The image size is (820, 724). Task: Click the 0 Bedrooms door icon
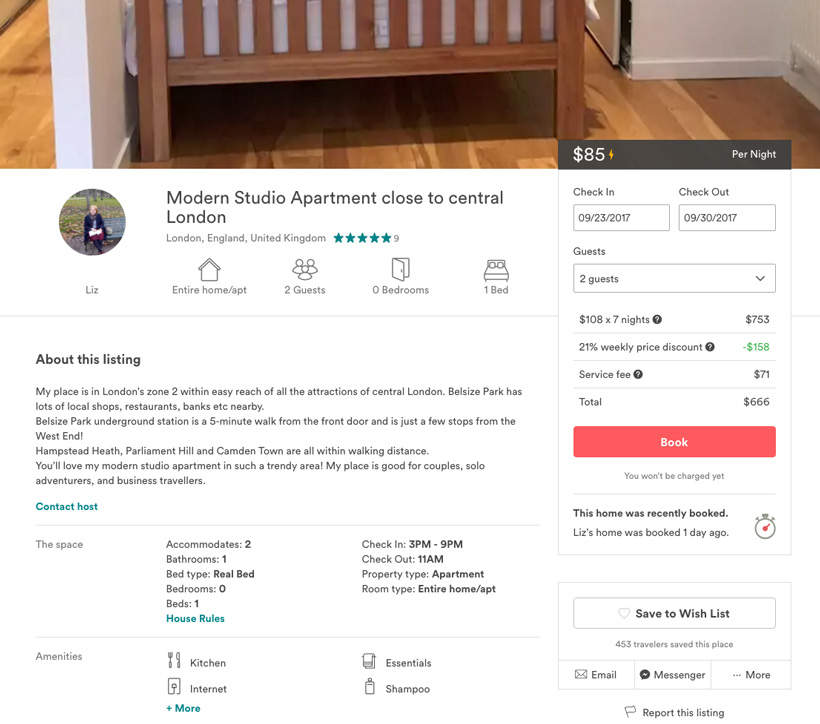400,269
